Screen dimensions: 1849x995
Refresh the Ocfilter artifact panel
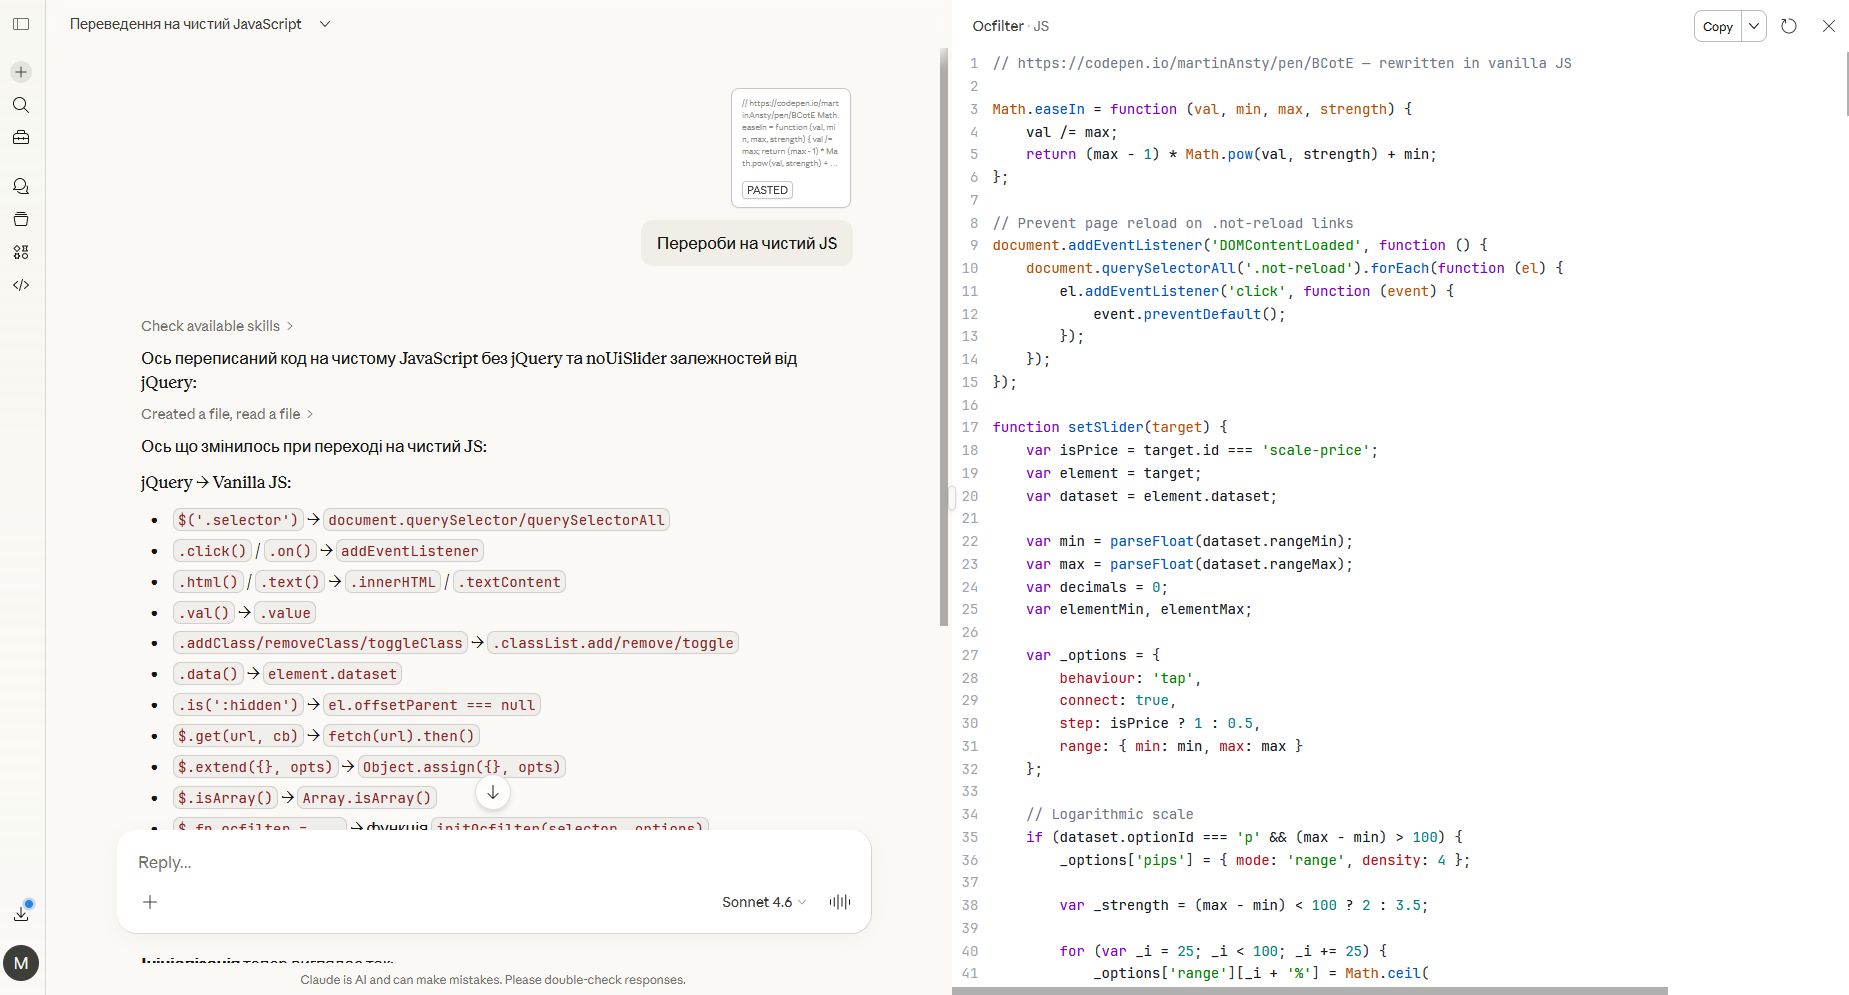pyautogui.click(x=1789, y=26)
